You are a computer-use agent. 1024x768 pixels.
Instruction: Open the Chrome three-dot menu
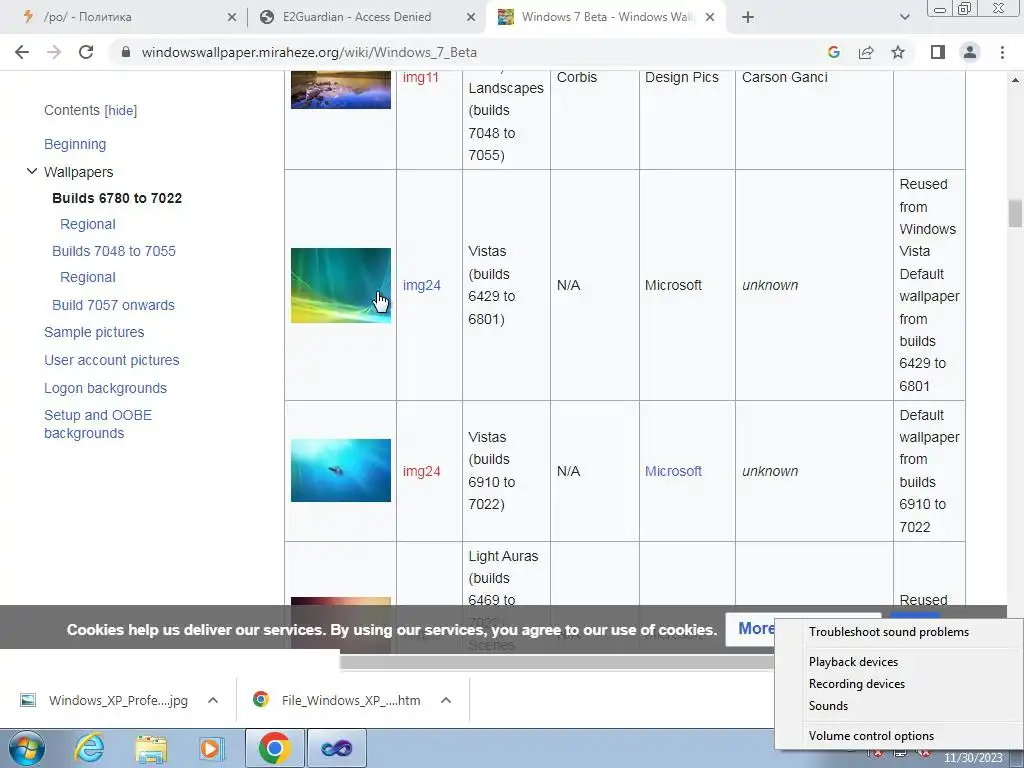point(1002,52)
